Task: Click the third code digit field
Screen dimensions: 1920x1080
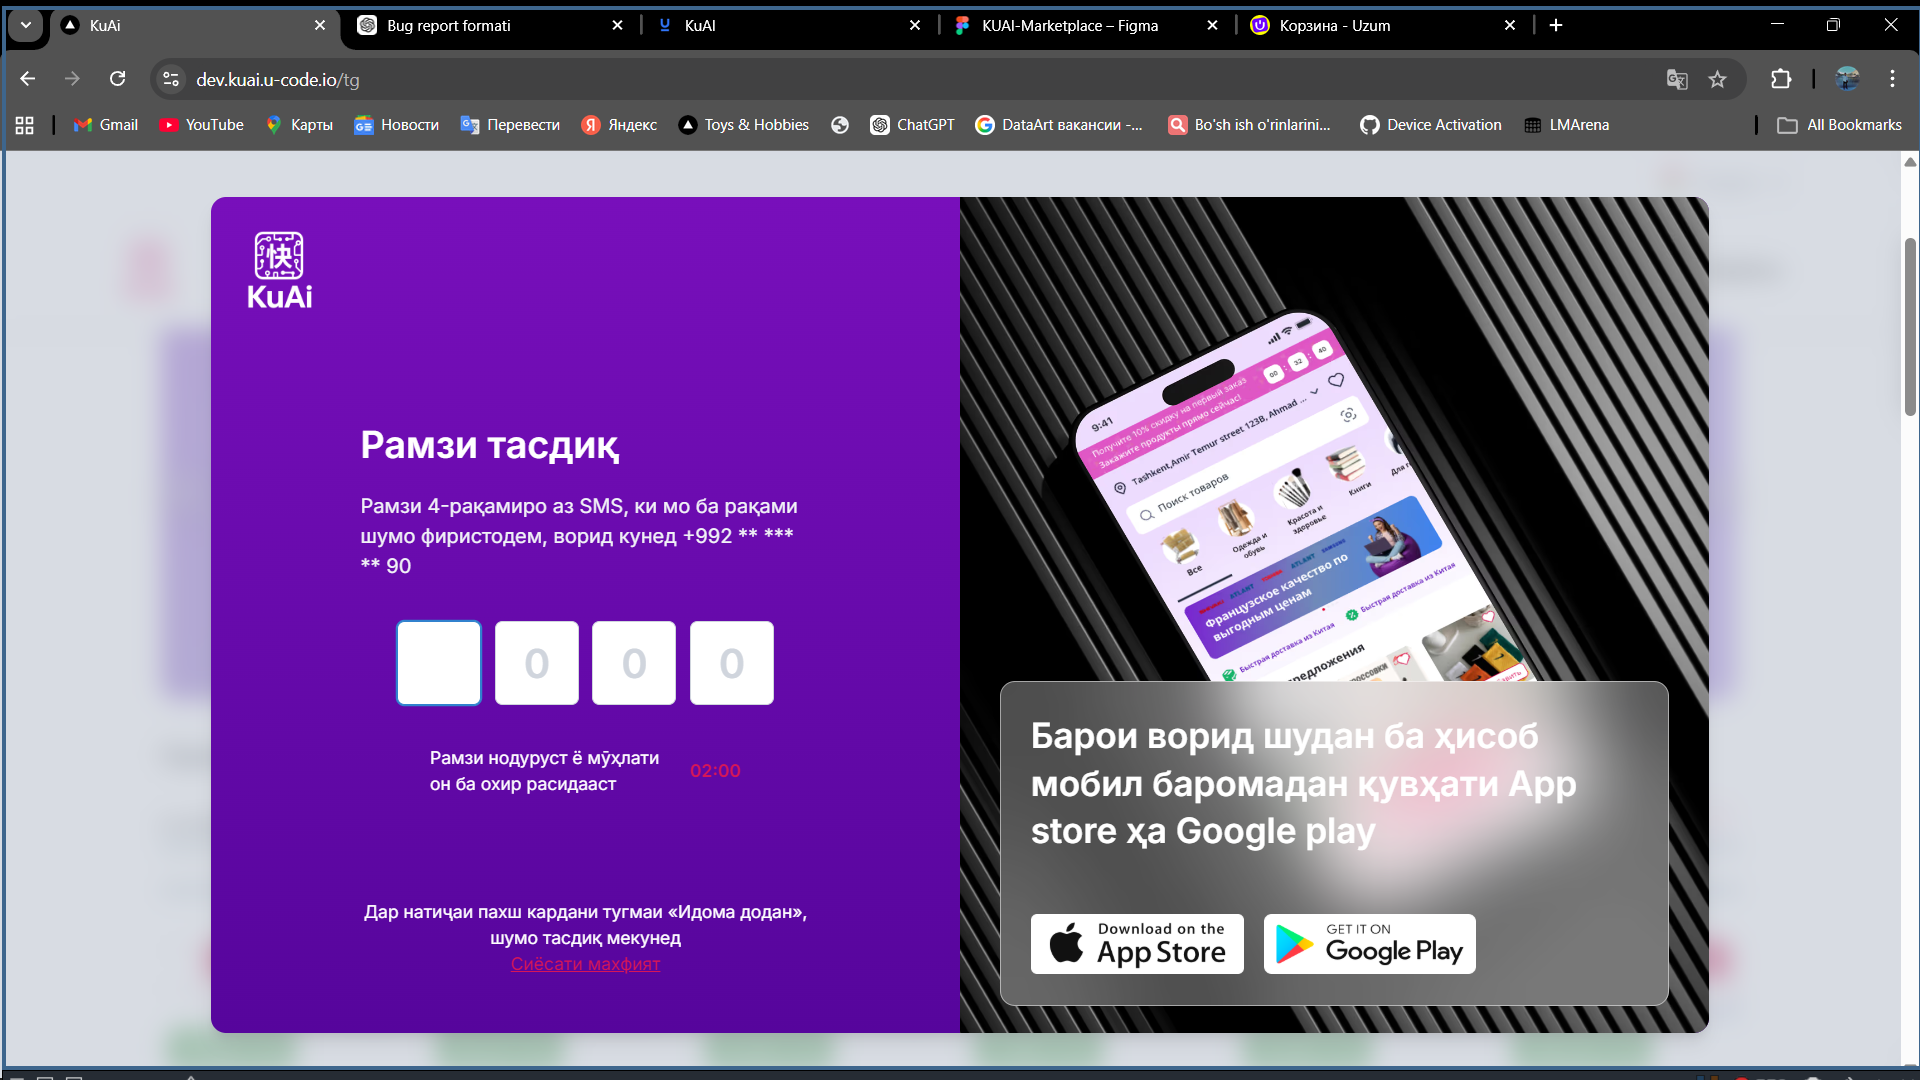Action: (634, 663)
